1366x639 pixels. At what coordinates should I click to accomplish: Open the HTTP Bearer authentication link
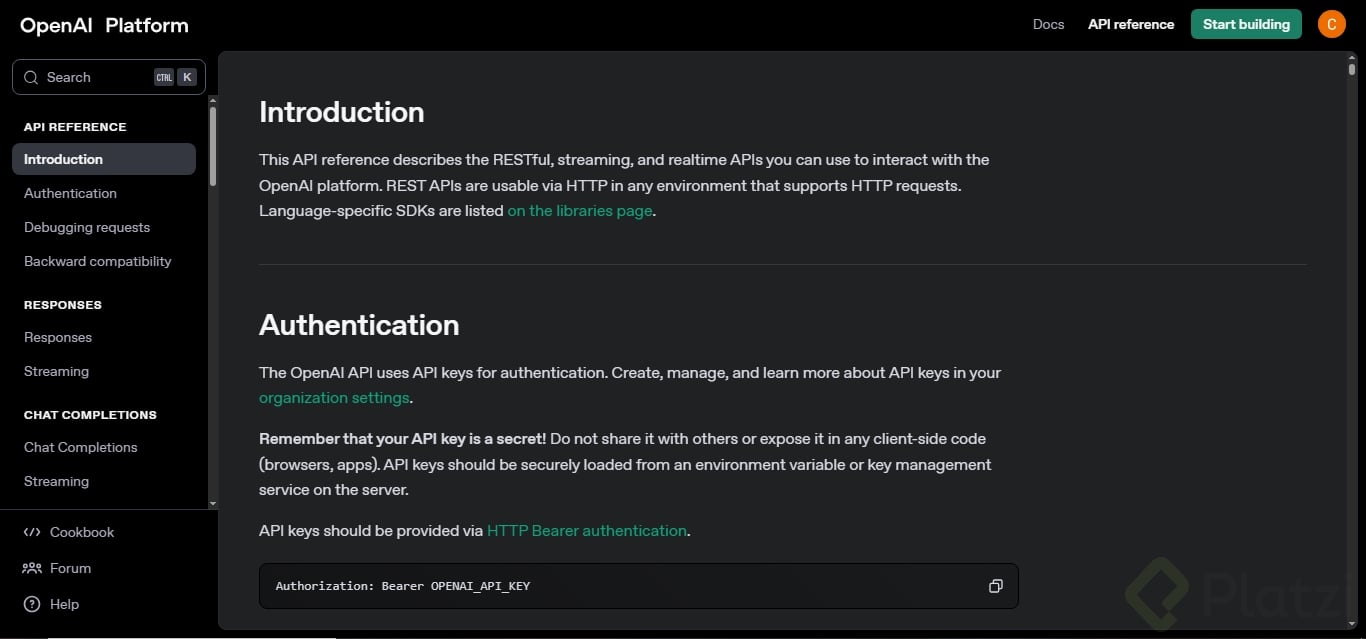coord(587,531)
